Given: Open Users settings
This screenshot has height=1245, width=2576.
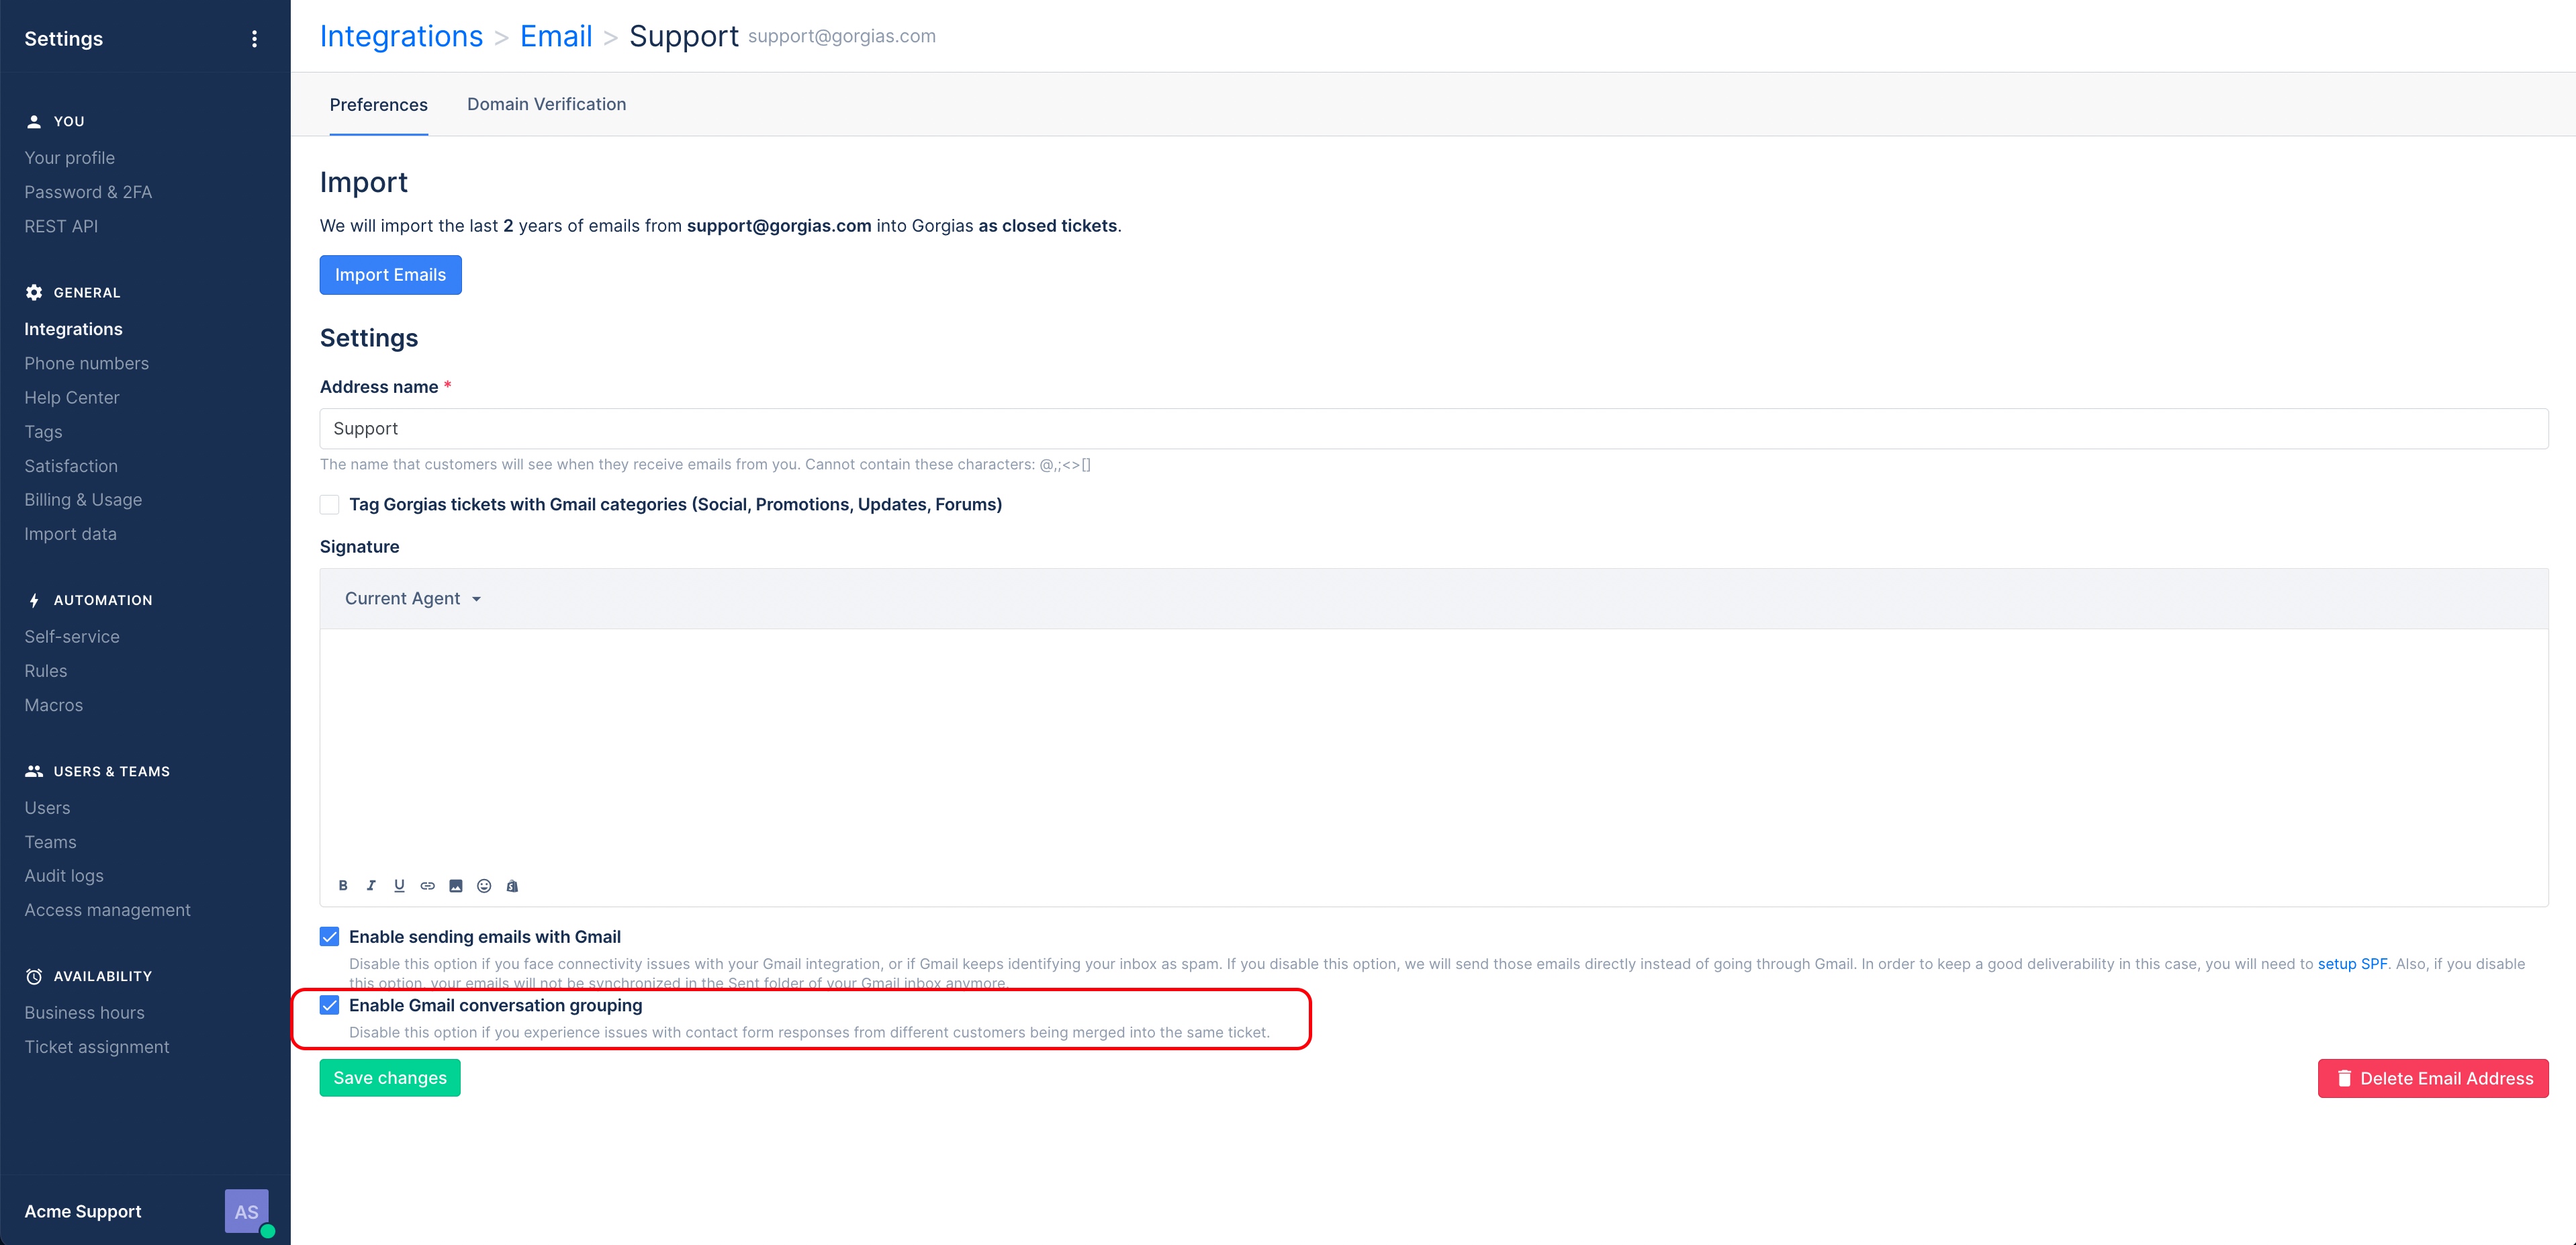Looking at the screenshot, I should [47, 808].
